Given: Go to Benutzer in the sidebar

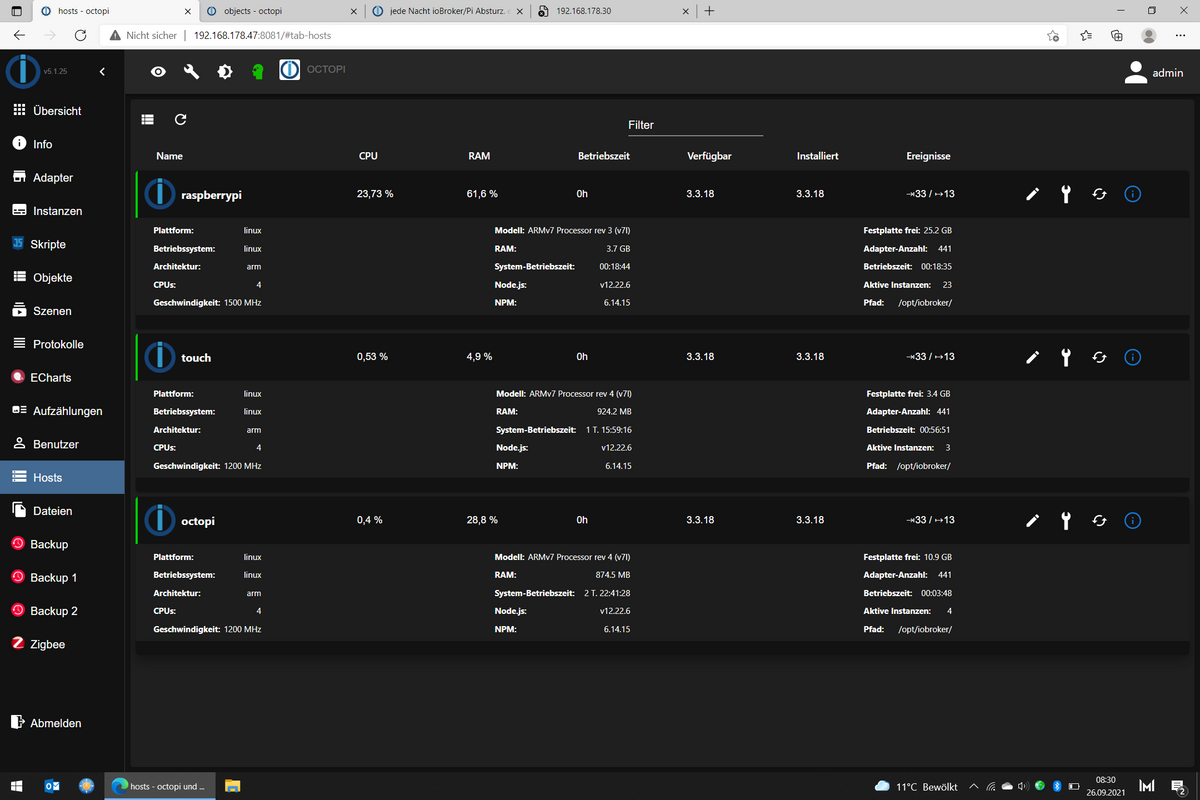Looking at the screenshot, I should pos(62,444).
